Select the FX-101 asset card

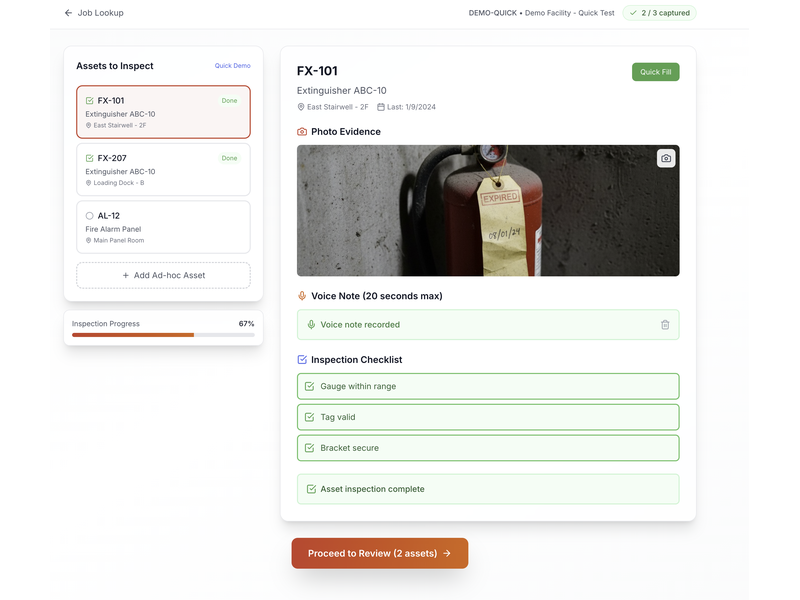163,112
